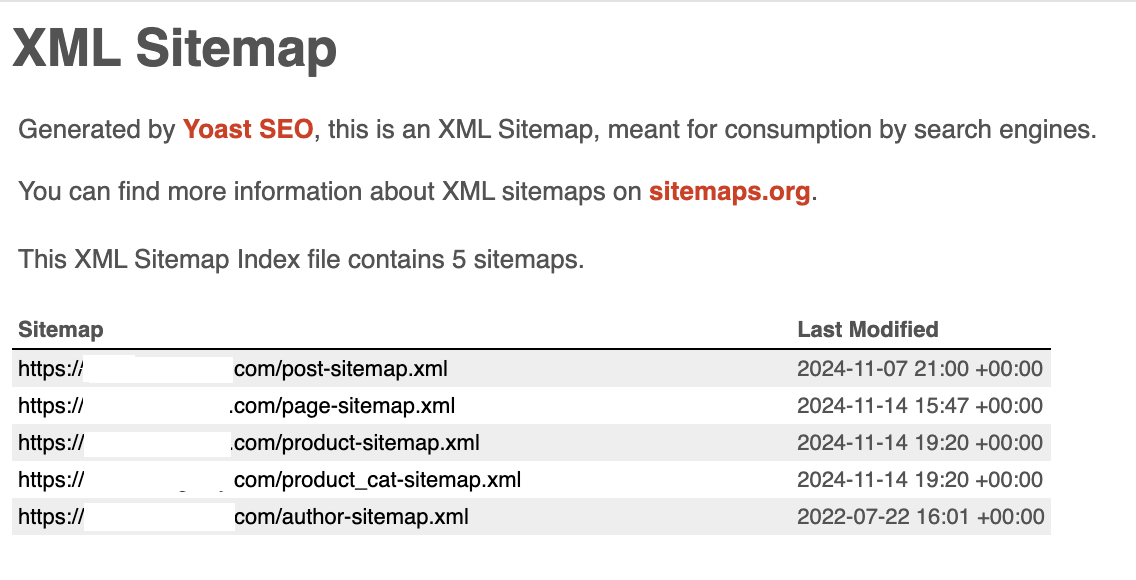Click the XML Sitemap page heading
The image size is (1136, 580).
pos(175,48)
